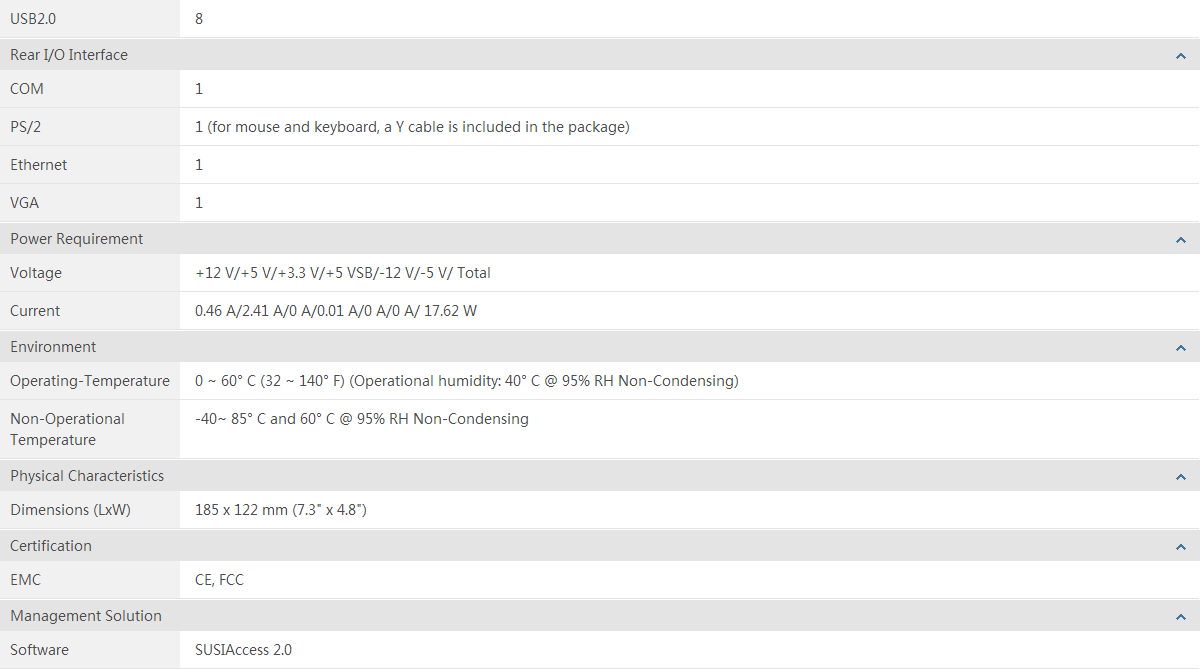Click the VGA row label
1202x670 pixels.
tap(25, 203)
